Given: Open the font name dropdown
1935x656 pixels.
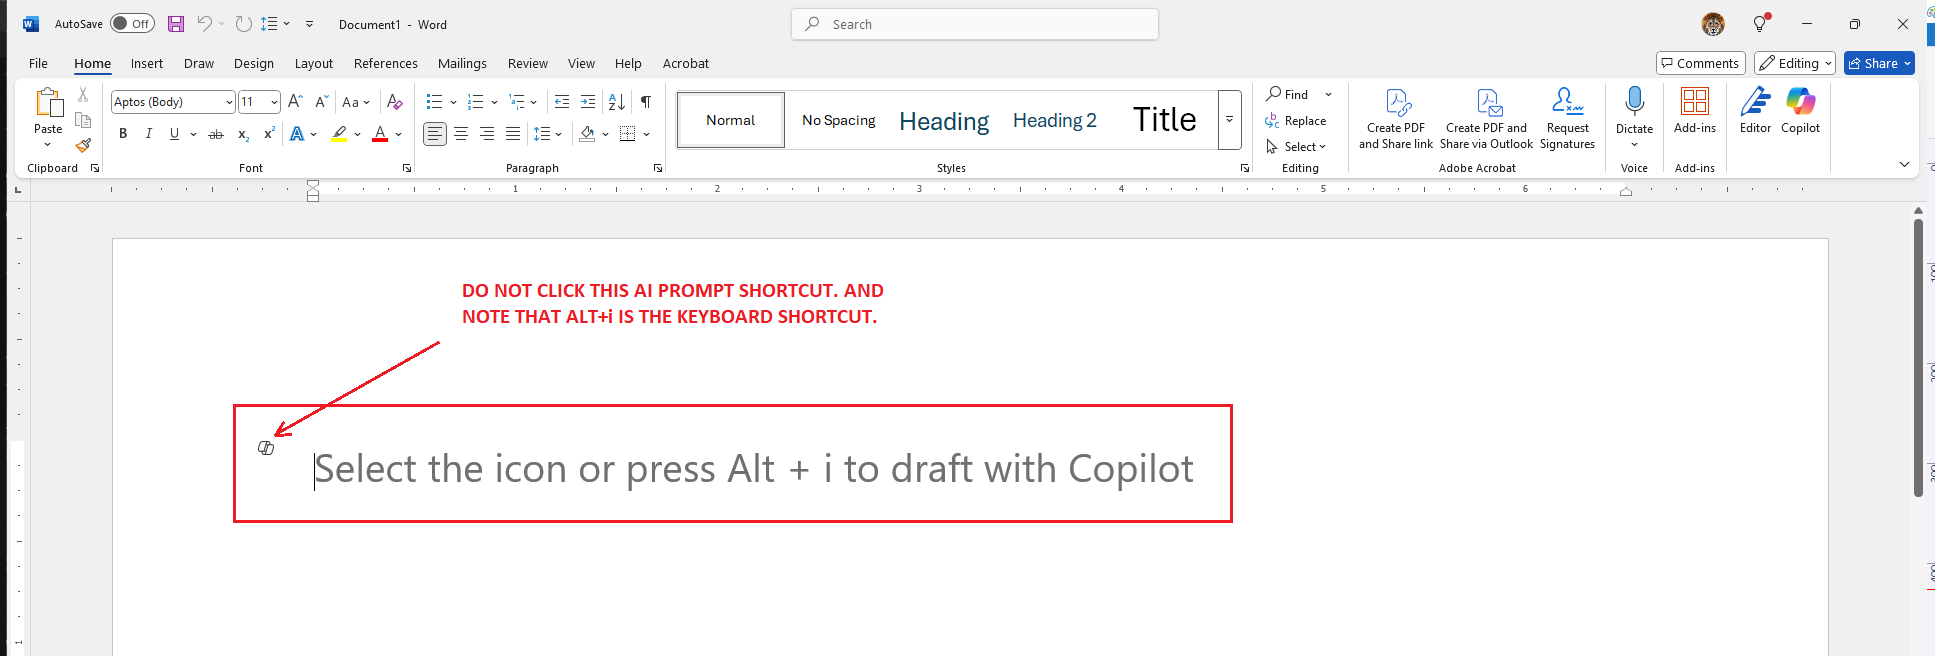Looking at the screenshot, I should (x=229, y=102).
